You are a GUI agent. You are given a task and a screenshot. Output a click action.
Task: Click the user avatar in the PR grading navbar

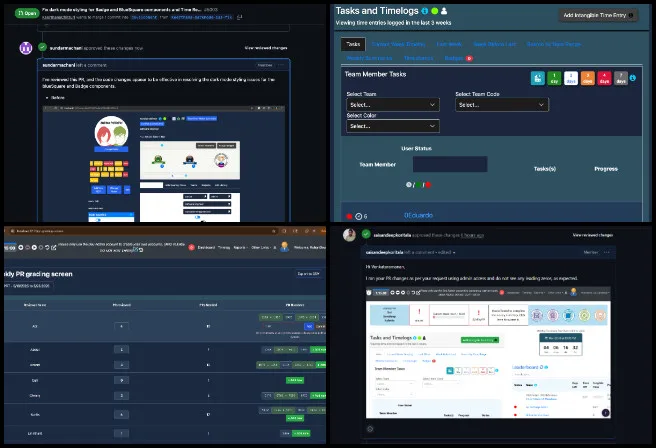click(x=284, y=247)
